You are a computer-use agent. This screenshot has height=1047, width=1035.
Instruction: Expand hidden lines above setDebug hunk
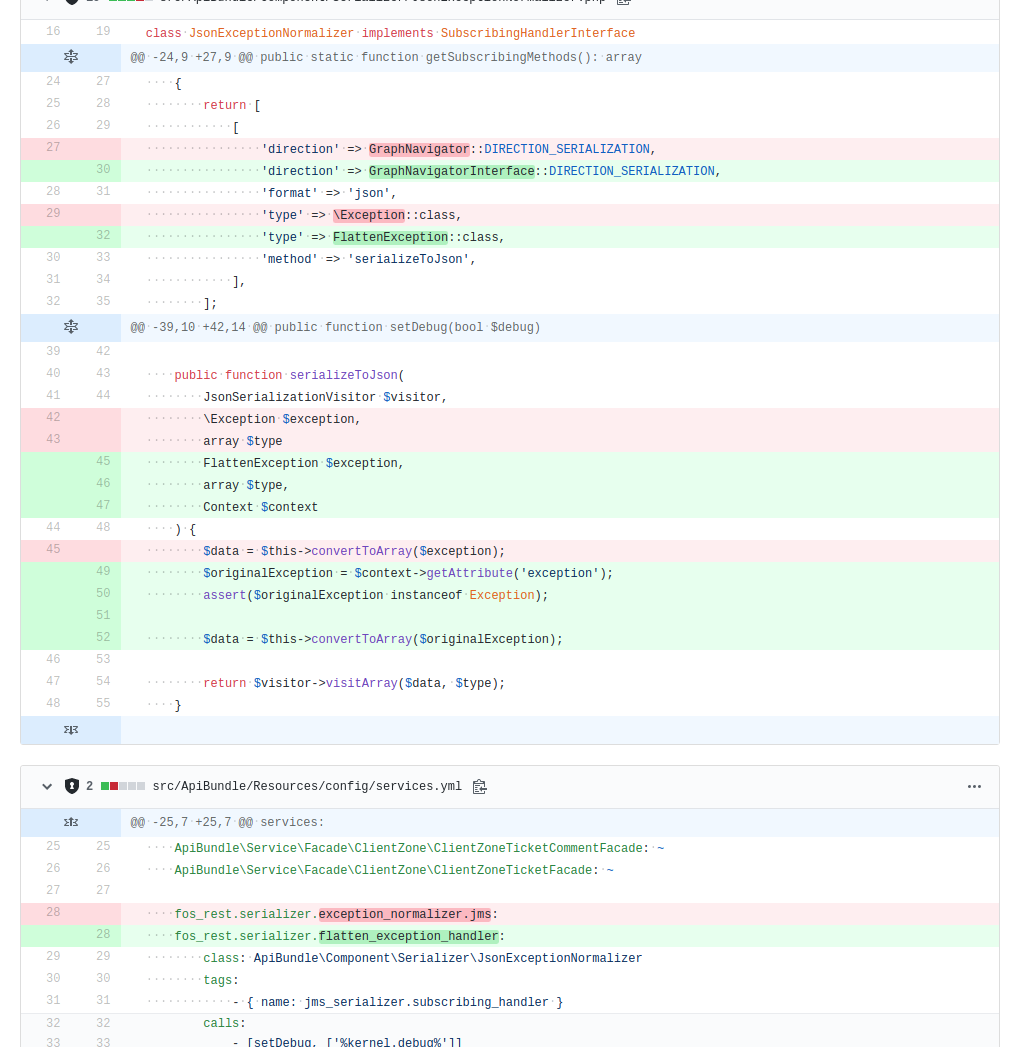pos(71,327)
